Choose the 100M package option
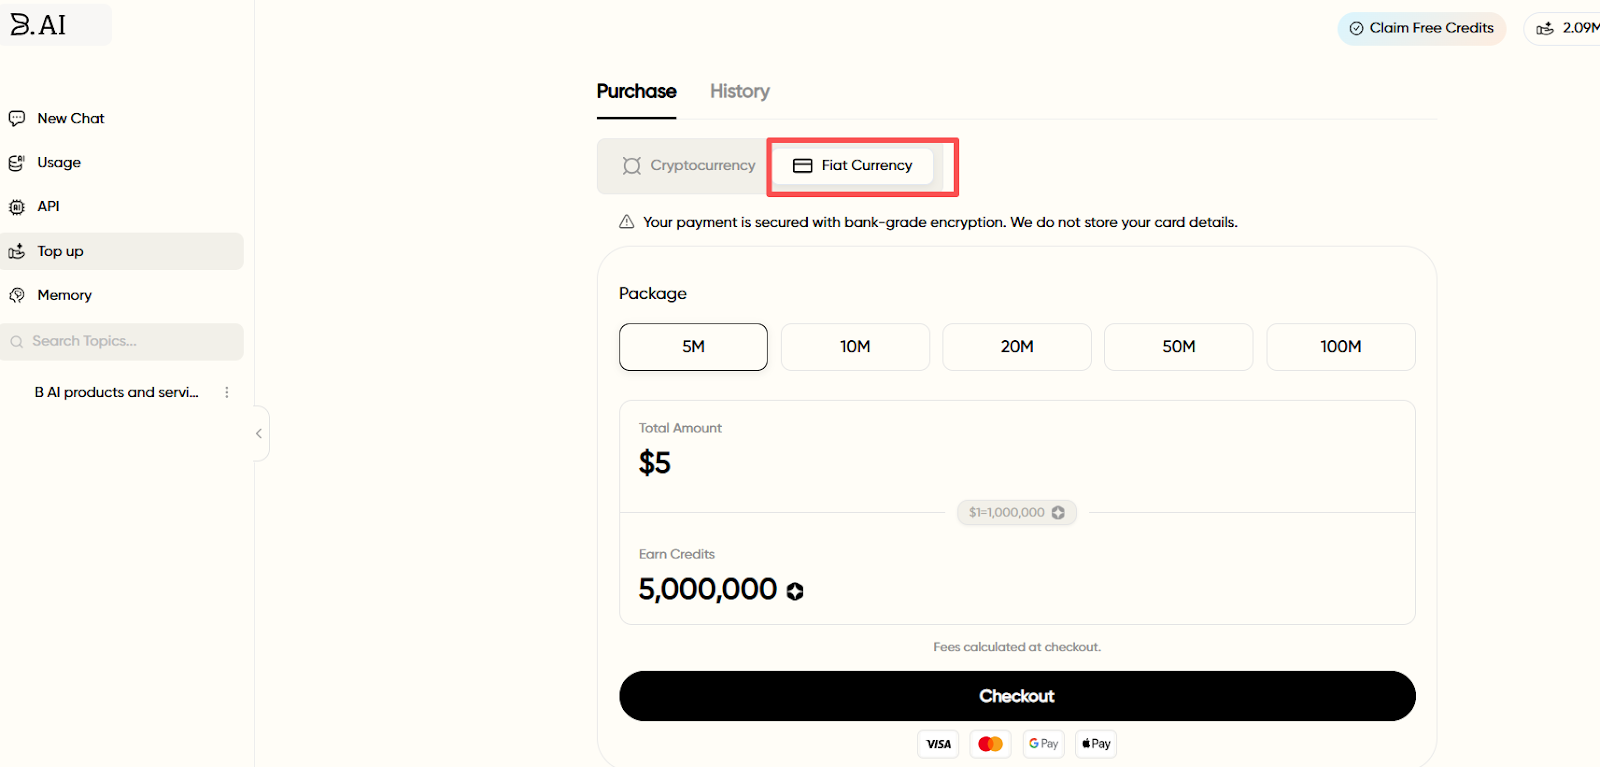 [1340, 347]
